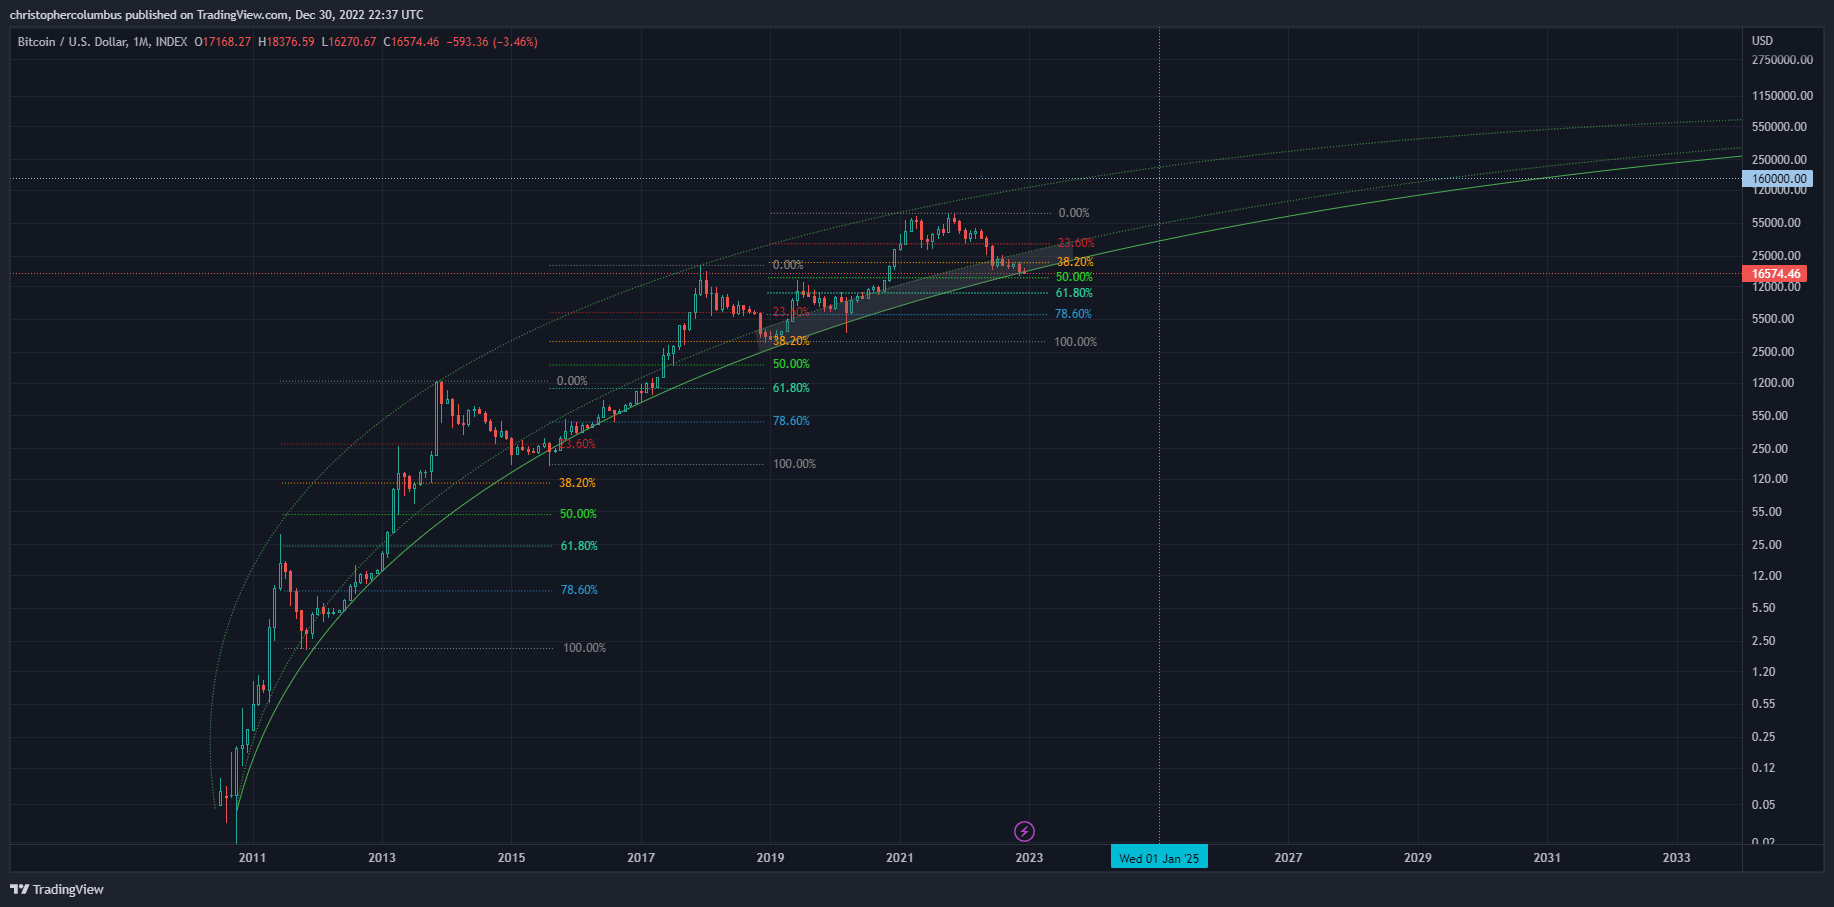Image resolution: width=1834 pixels, height=907 pixels.
Task: Click the 1200.00 price axis label
Action: click(1773, 383)
